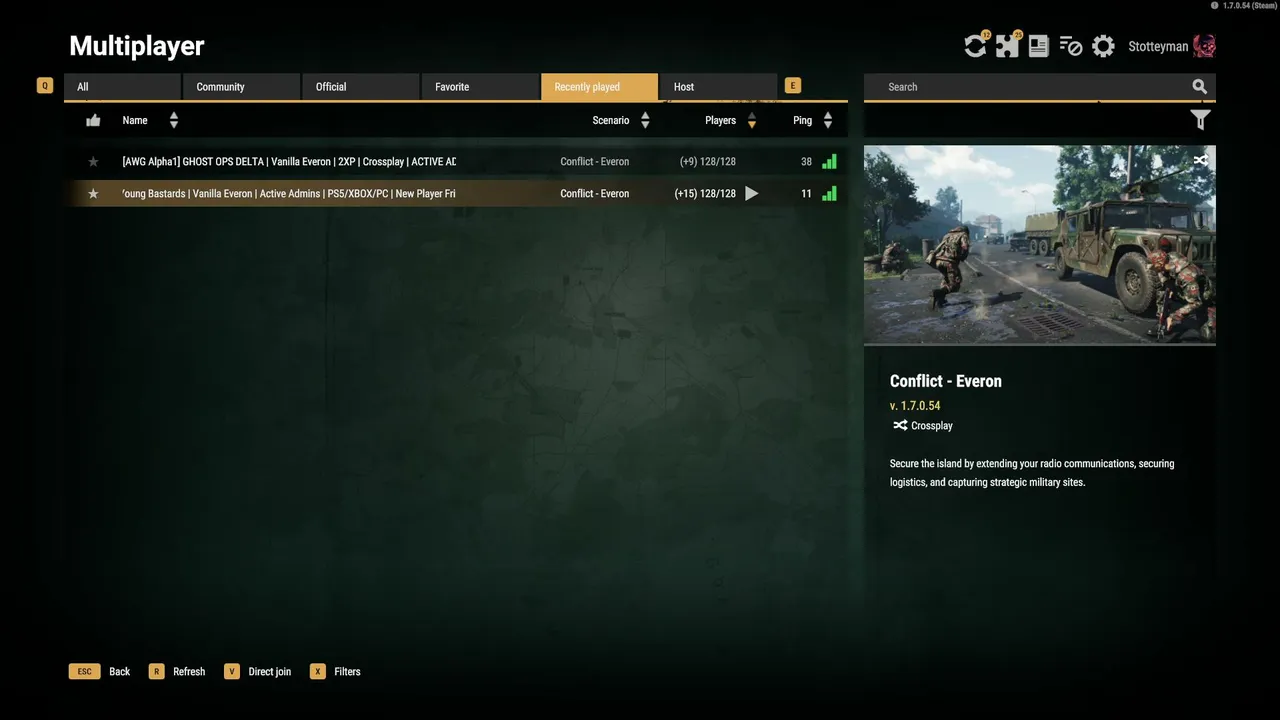Screen dimensions: 1280x720
Task: Click the scenario description text
Action: click(x=1032, y=473)
